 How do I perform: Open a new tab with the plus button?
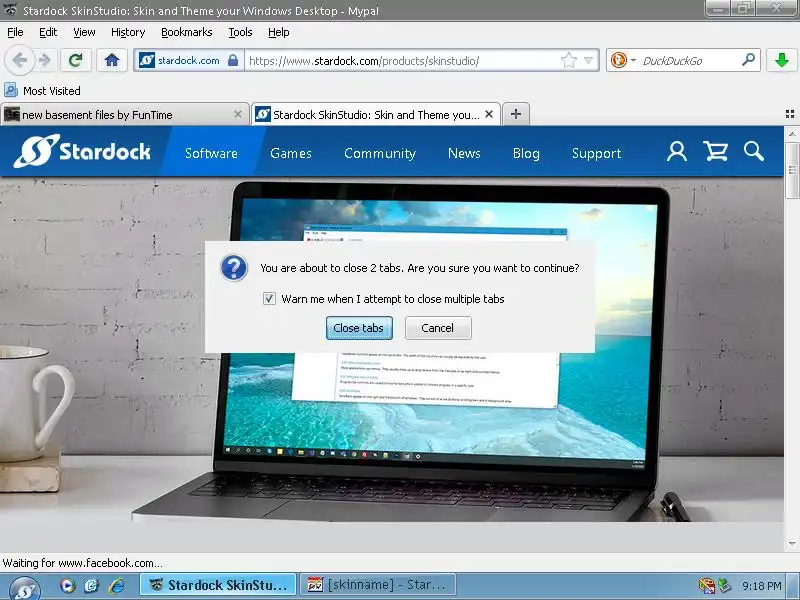[516, 114]
